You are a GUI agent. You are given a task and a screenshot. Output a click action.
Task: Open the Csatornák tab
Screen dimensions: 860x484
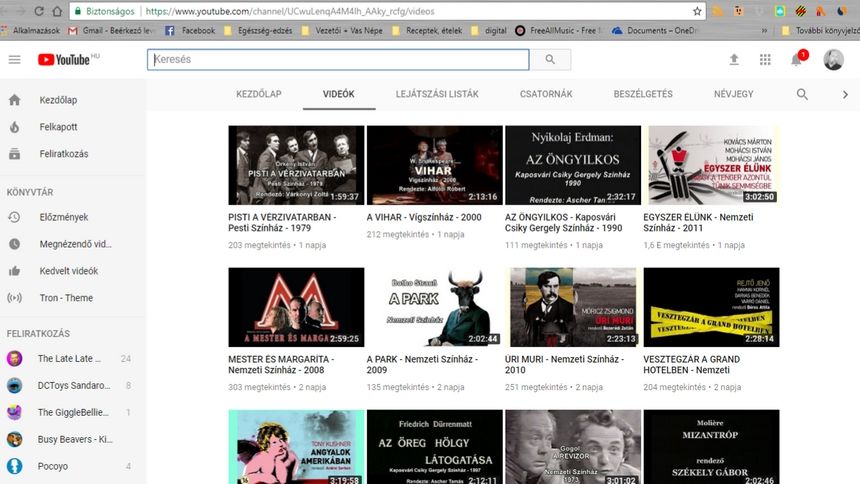click(x=546, y=94)
